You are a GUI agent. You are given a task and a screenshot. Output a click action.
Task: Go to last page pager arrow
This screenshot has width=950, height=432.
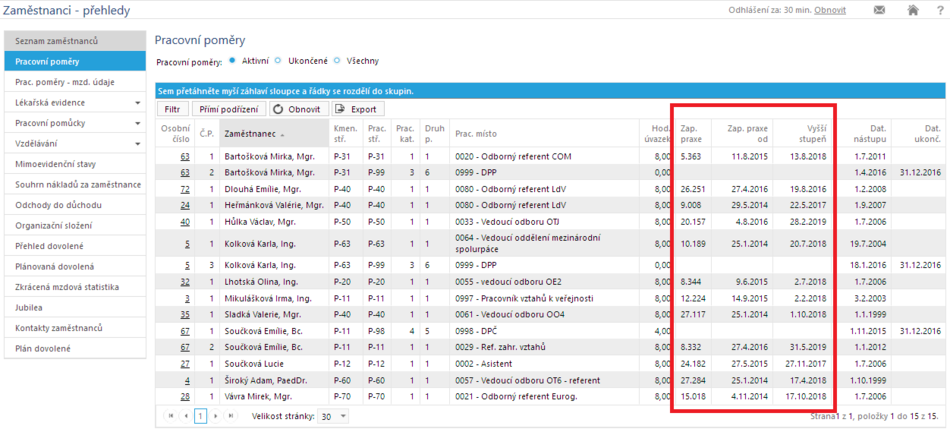(230, 416)
